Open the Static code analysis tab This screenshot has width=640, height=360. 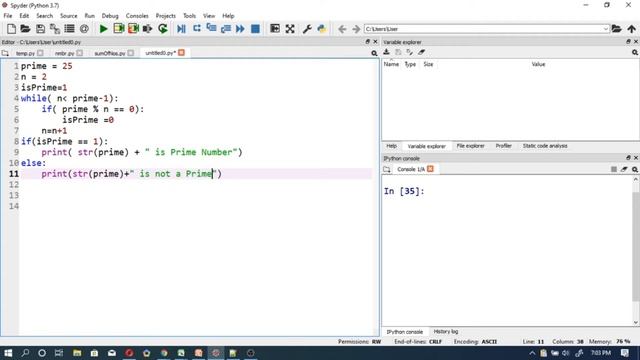[545, 146]
